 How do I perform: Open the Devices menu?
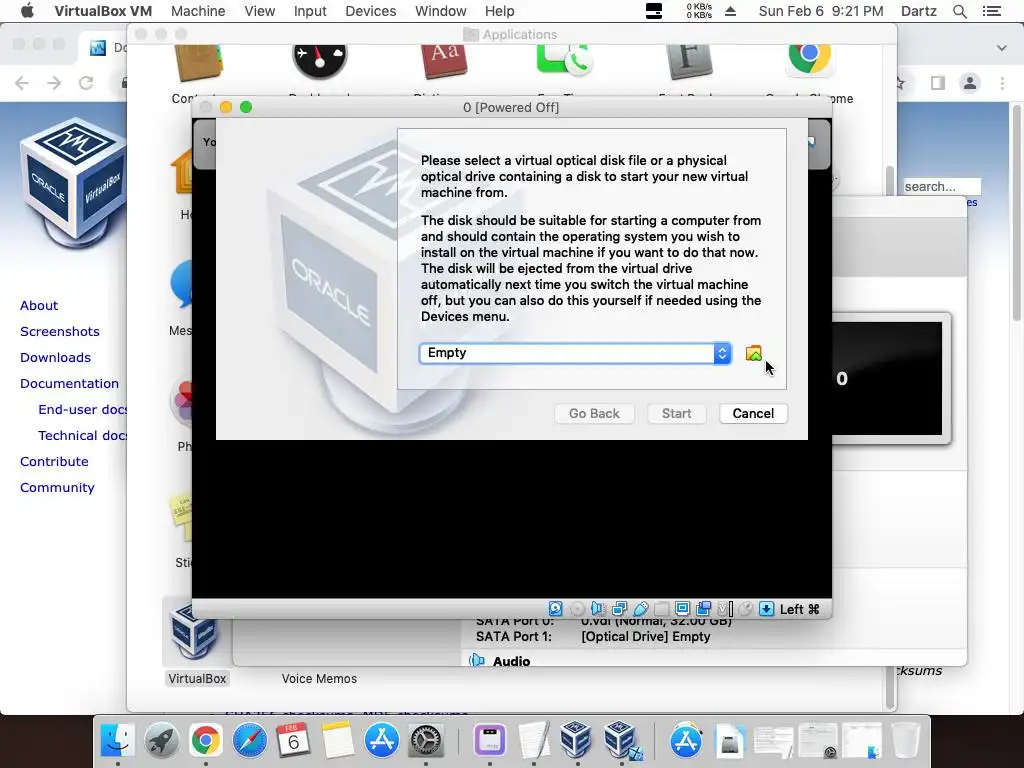point(370,11)
